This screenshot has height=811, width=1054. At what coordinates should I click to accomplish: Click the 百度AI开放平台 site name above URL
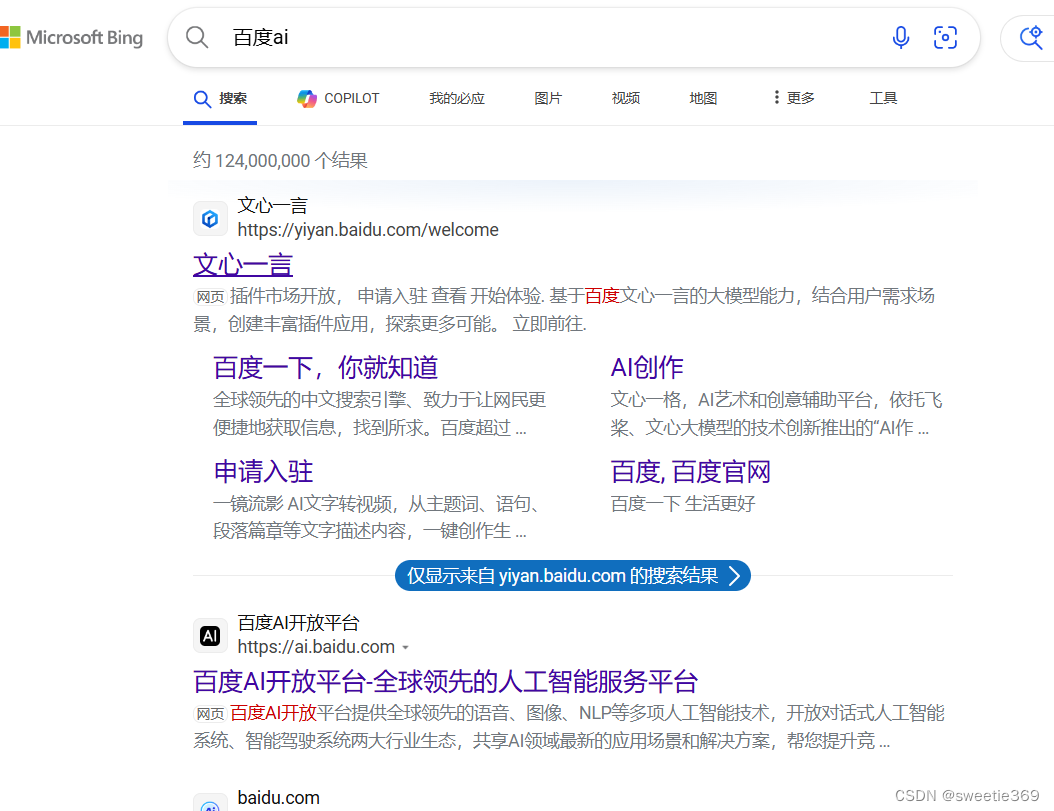298,623
